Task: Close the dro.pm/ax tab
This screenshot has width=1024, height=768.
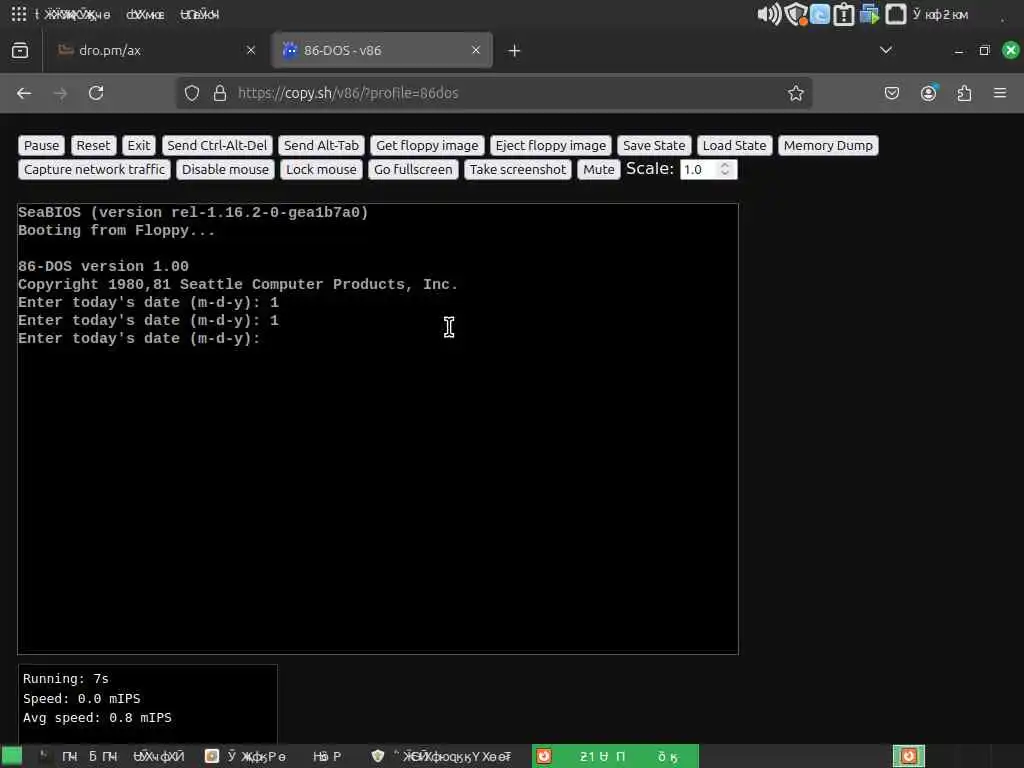Action: coord(251,50)
